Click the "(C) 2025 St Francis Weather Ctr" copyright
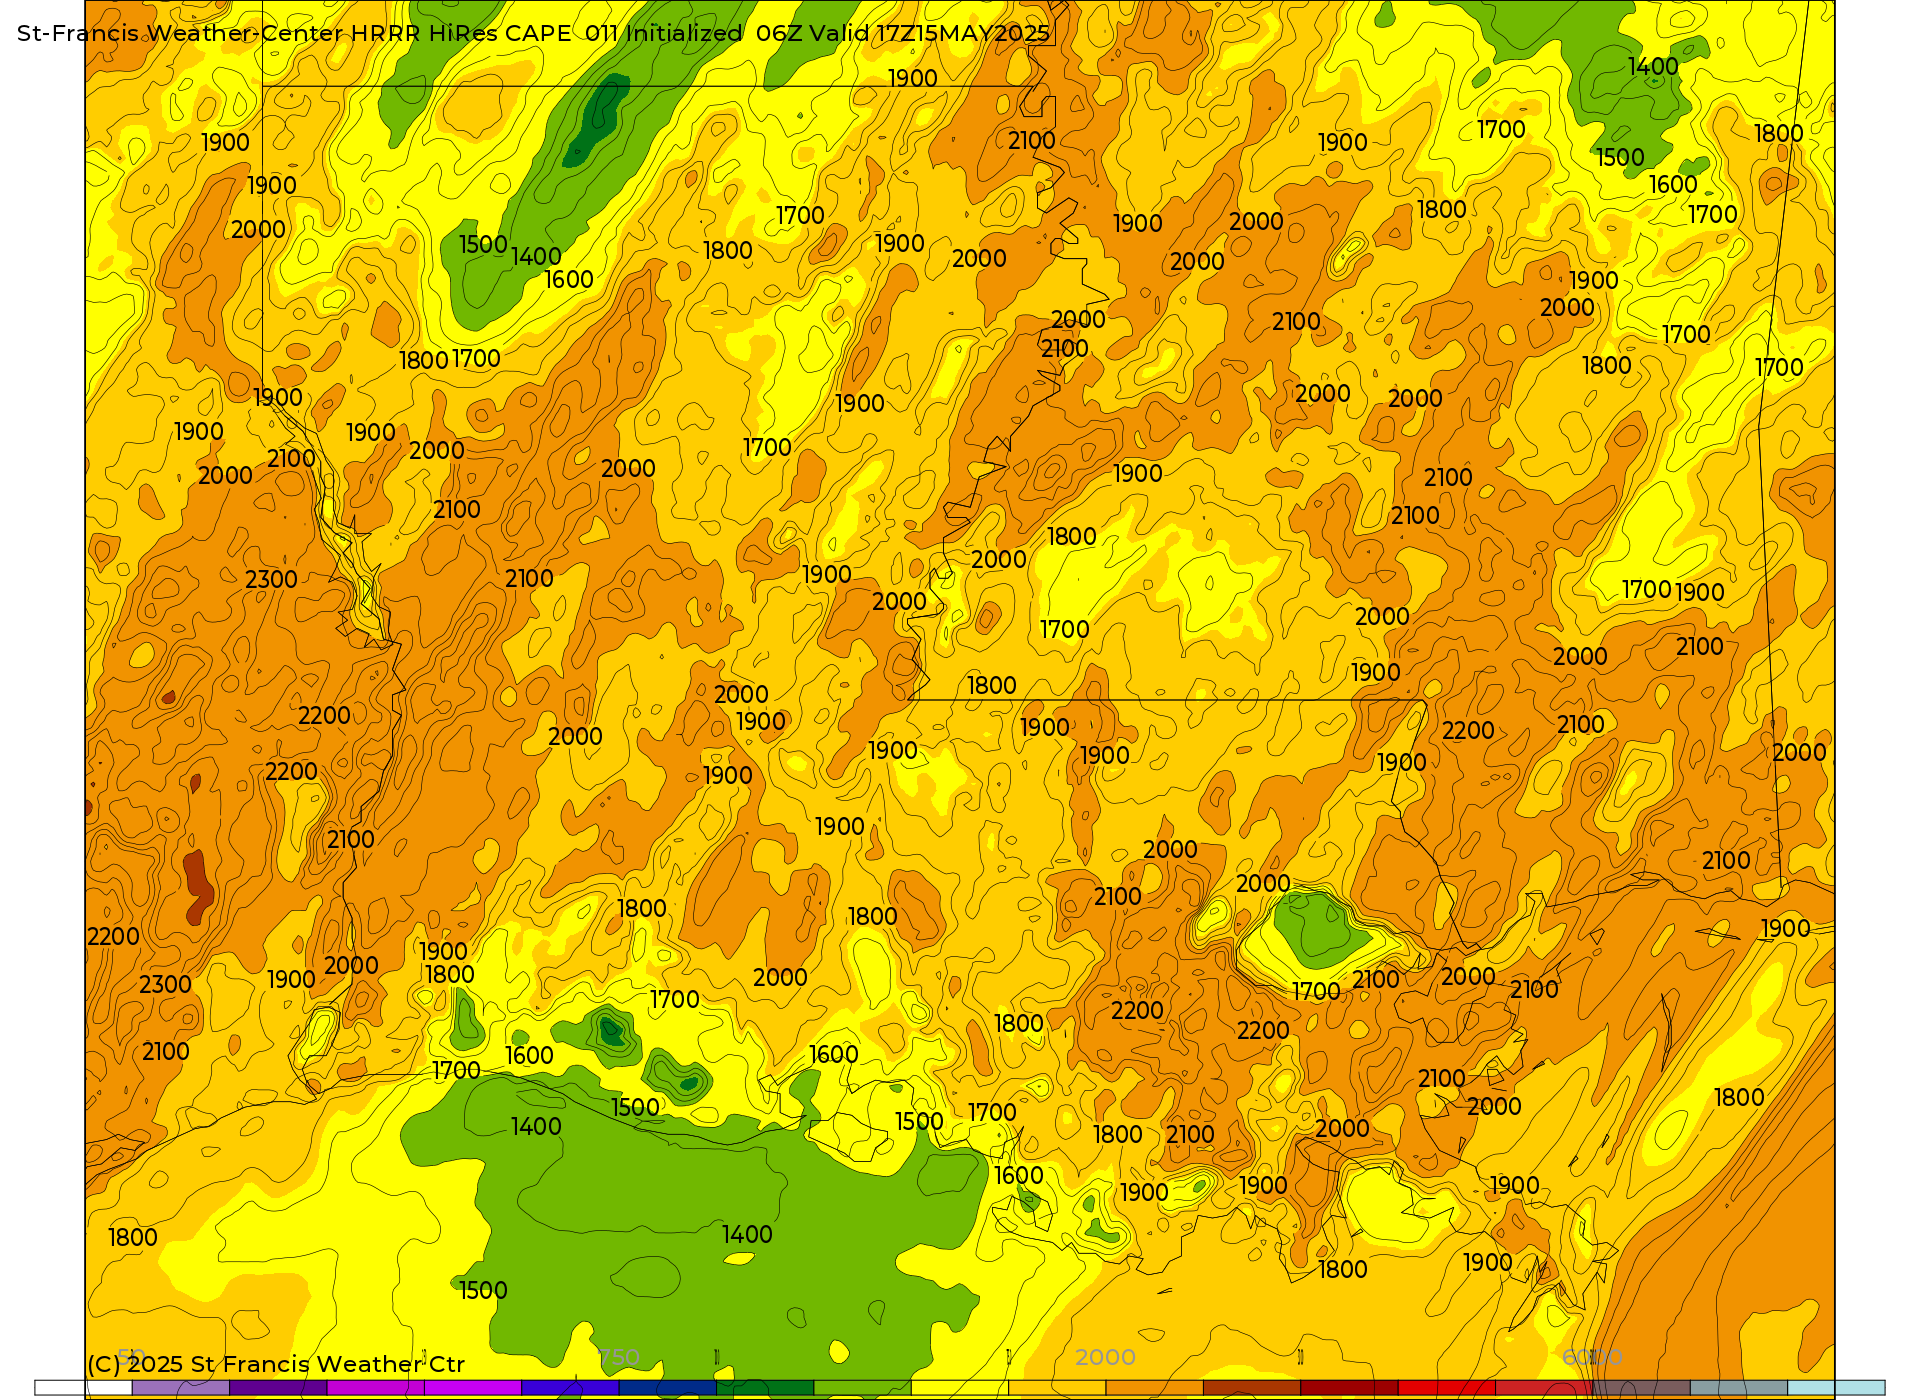This screenshot has width=1920, height=1400. click(x=276, y=1364)
